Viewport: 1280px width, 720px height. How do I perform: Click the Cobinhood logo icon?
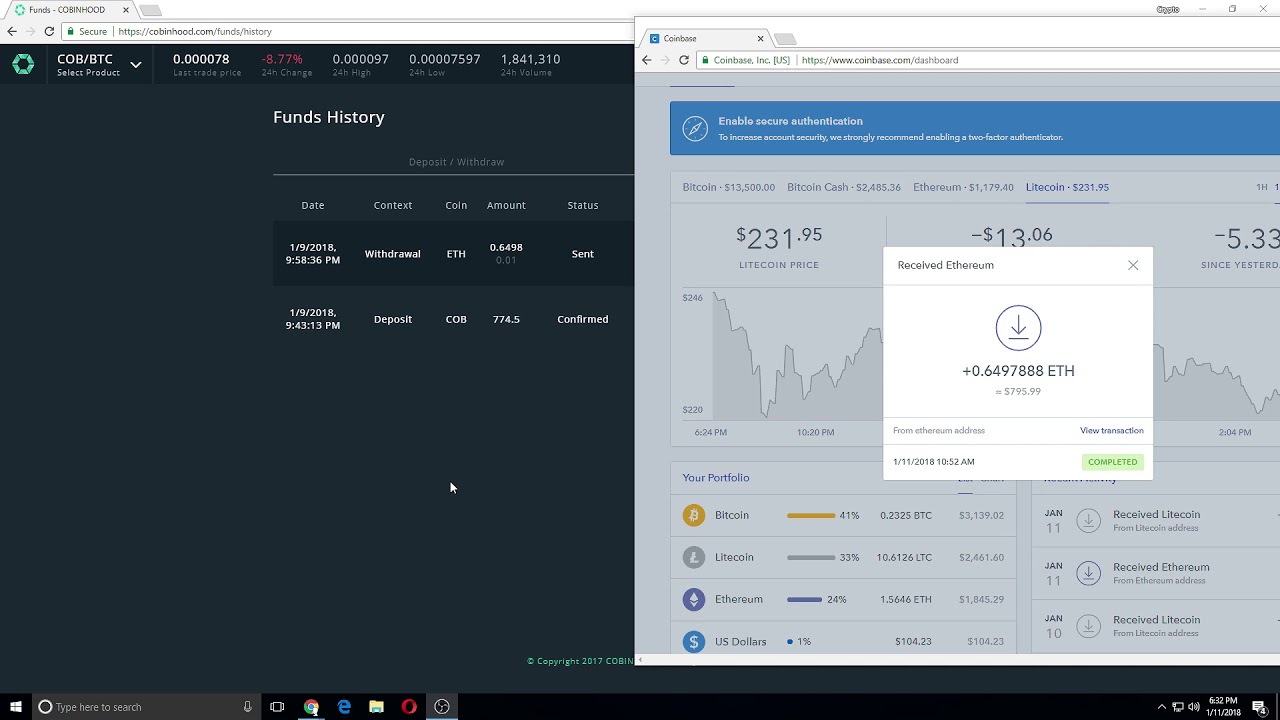tap(23, 65)
